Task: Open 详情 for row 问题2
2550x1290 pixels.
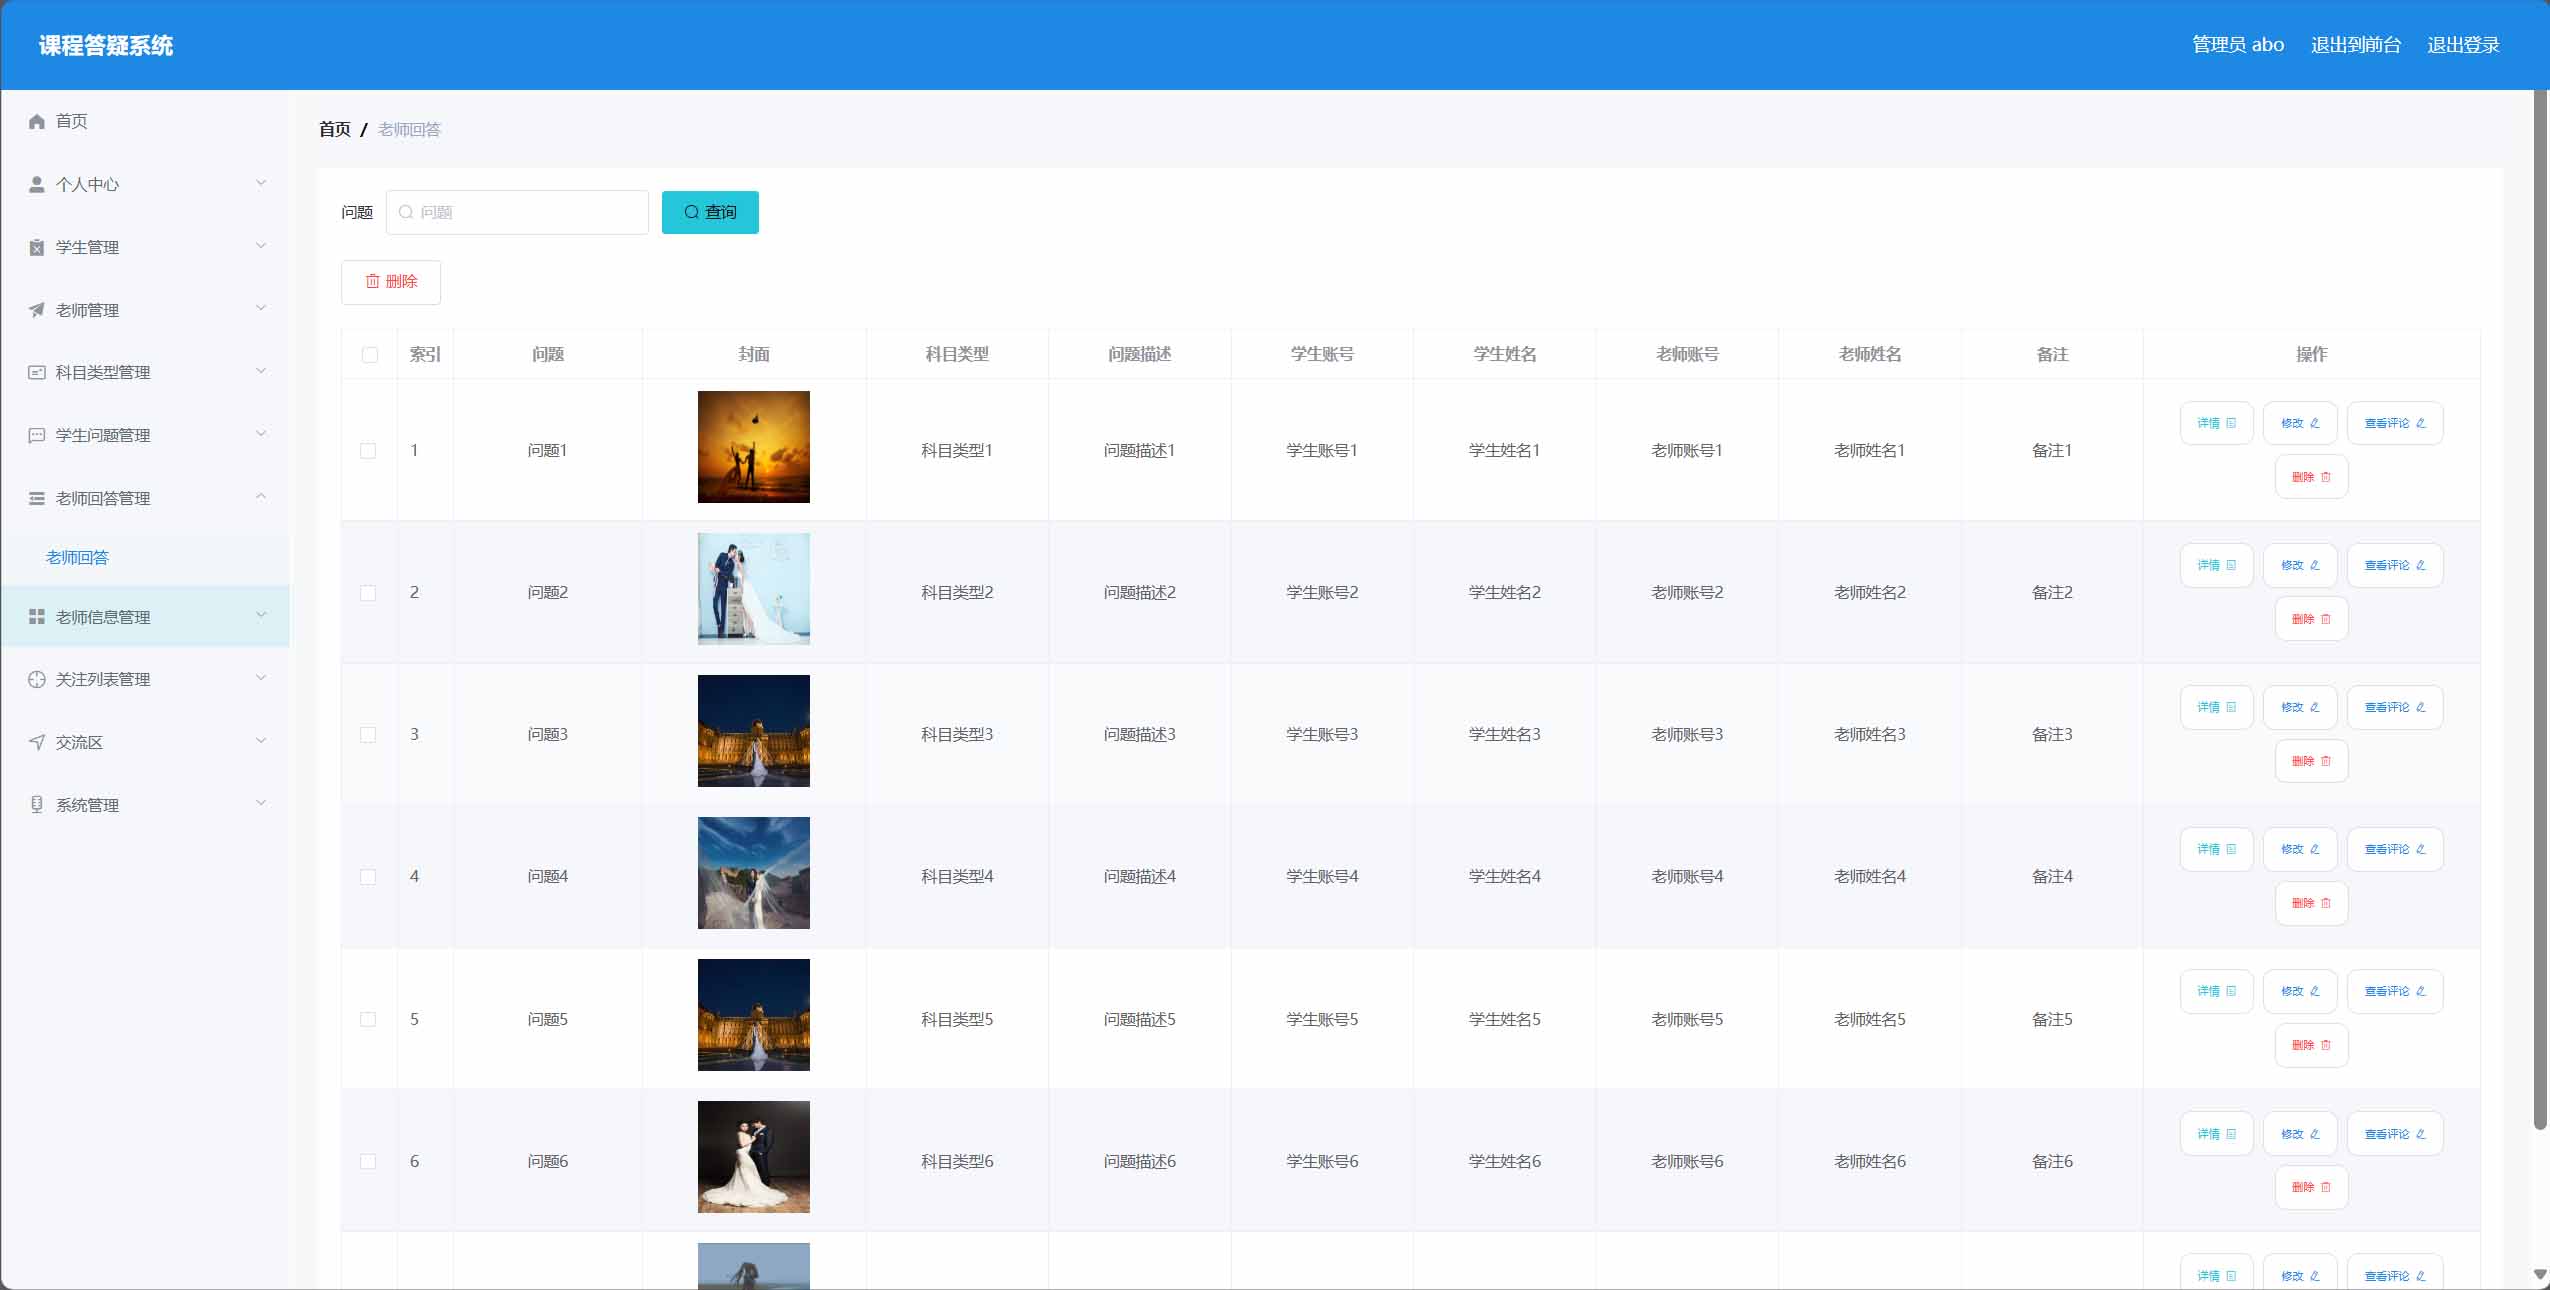Action: point(2216,565)
